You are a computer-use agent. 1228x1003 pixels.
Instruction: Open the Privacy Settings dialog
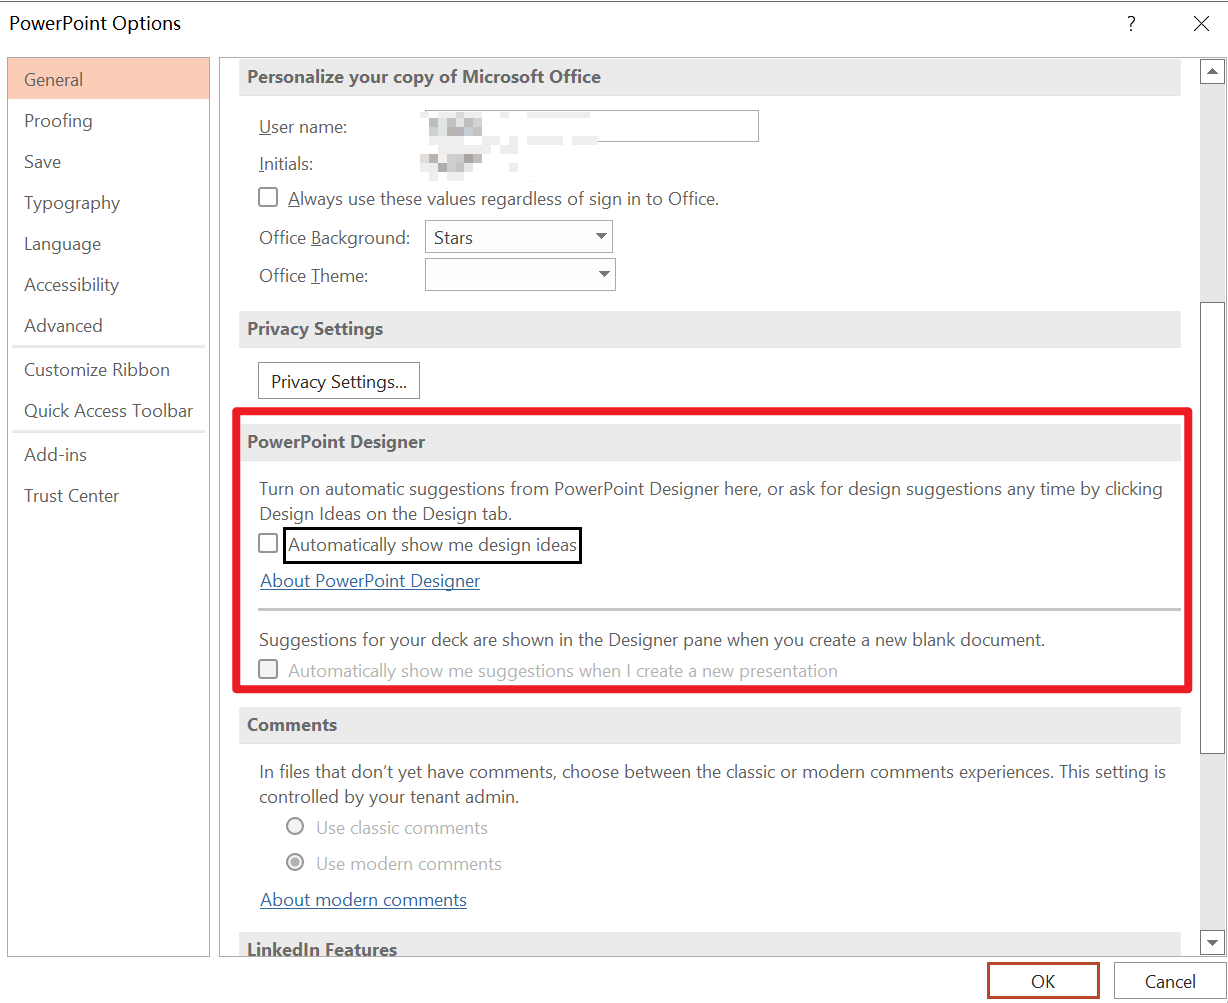[338, 380]
